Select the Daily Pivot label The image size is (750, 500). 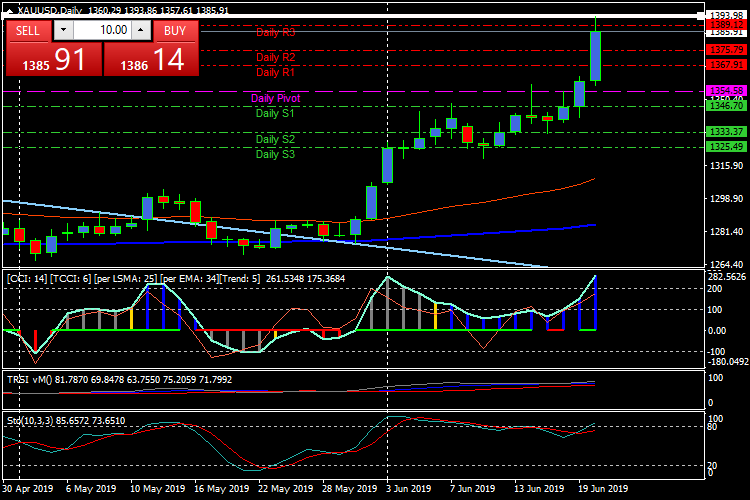[x=275, y=99]
